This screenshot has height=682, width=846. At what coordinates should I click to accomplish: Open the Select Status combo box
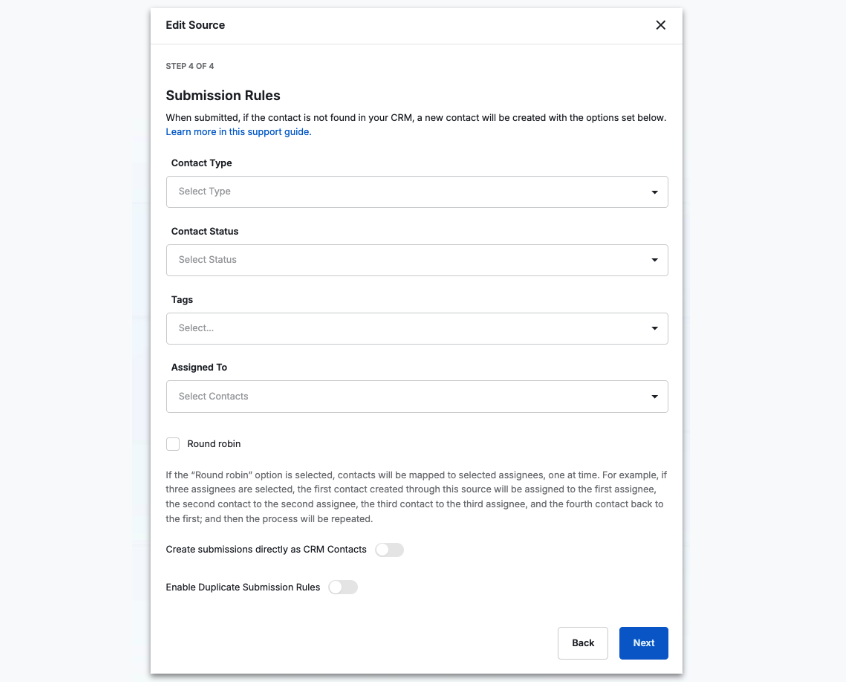[x=400, y=260]
